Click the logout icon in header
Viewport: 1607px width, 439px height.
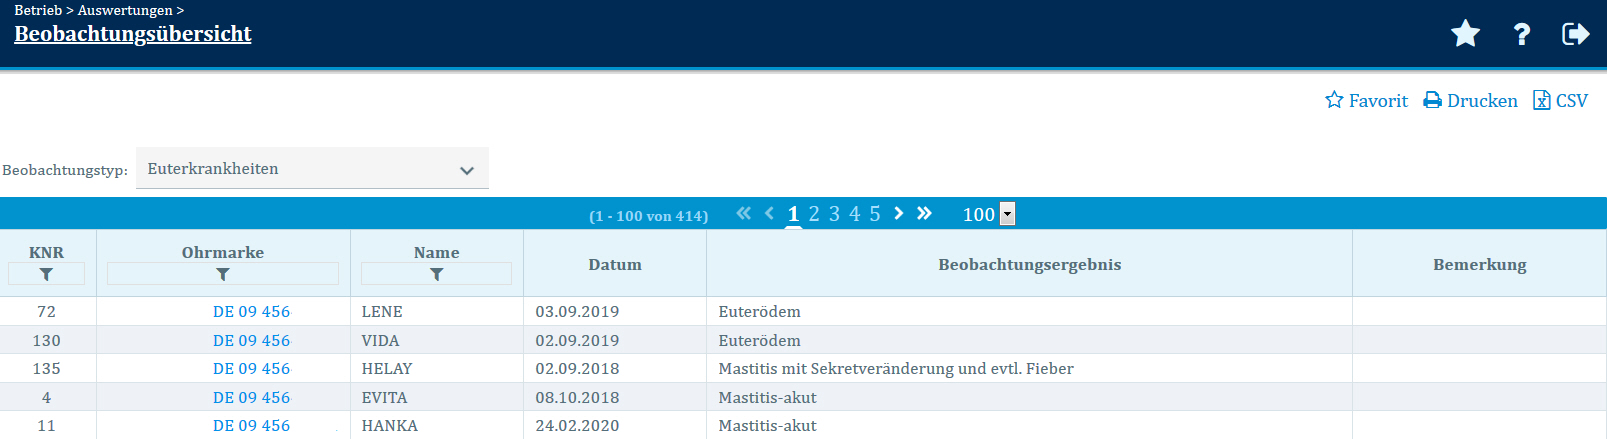(x=1575, y=34)
